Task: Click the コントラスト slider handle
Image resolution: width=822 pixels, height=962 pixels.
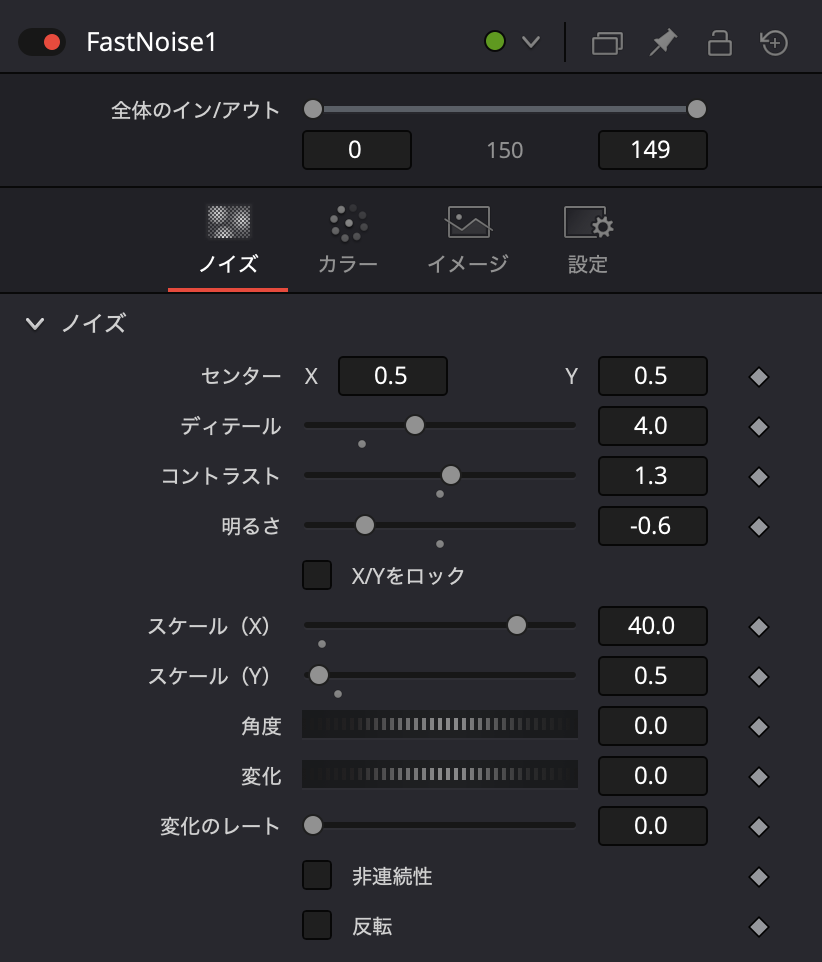Action: tap(452, 476)
